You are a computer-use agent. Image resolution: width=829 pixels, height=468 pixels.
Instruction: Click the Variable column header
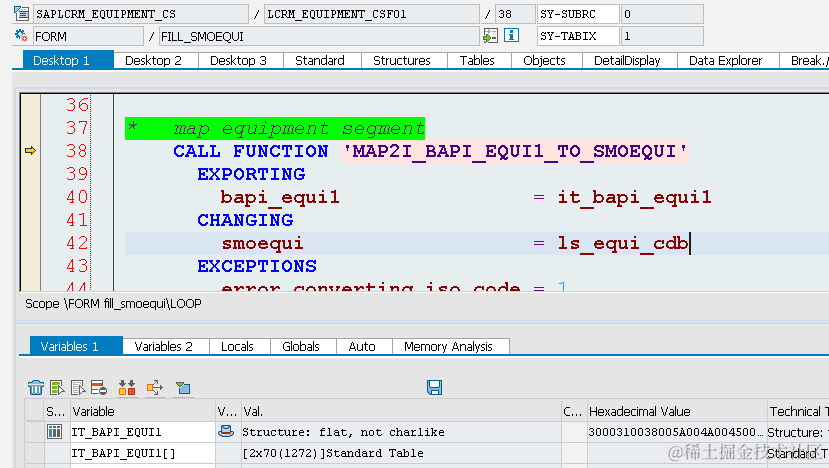142,411
